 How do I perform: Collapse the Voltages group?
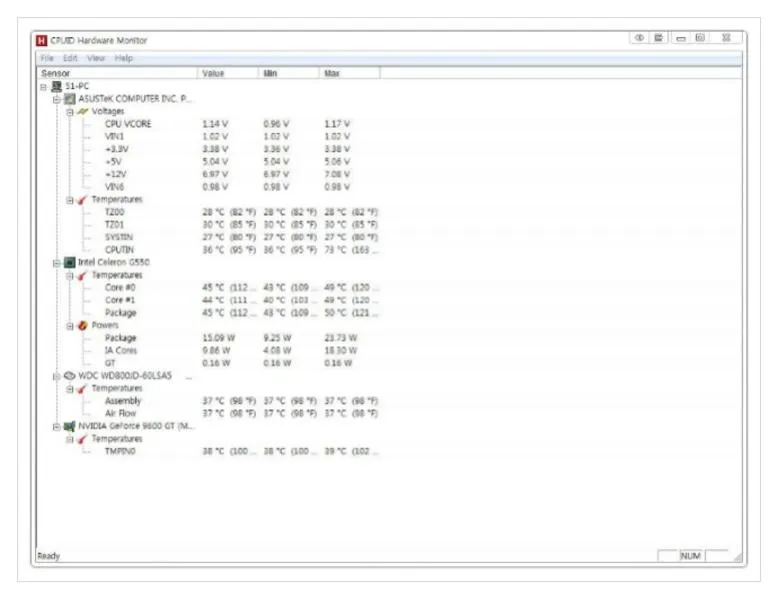70,112
